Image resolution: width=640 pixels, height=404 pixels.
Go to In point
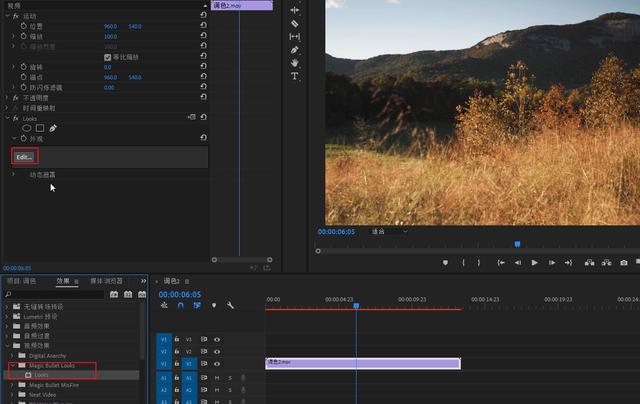click(501, 263)
